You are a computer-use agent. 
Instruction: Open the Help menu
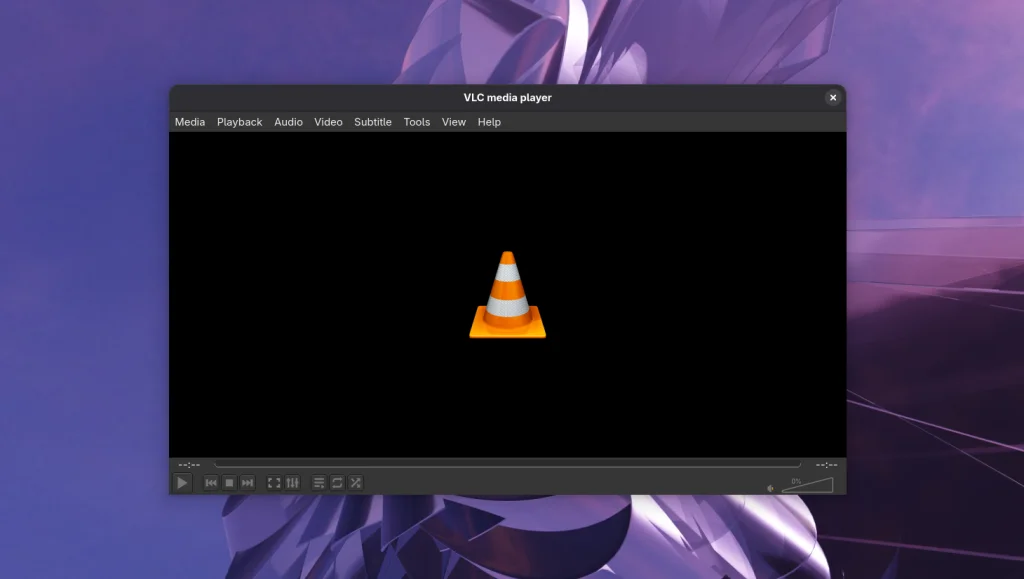tap(489, 121)
